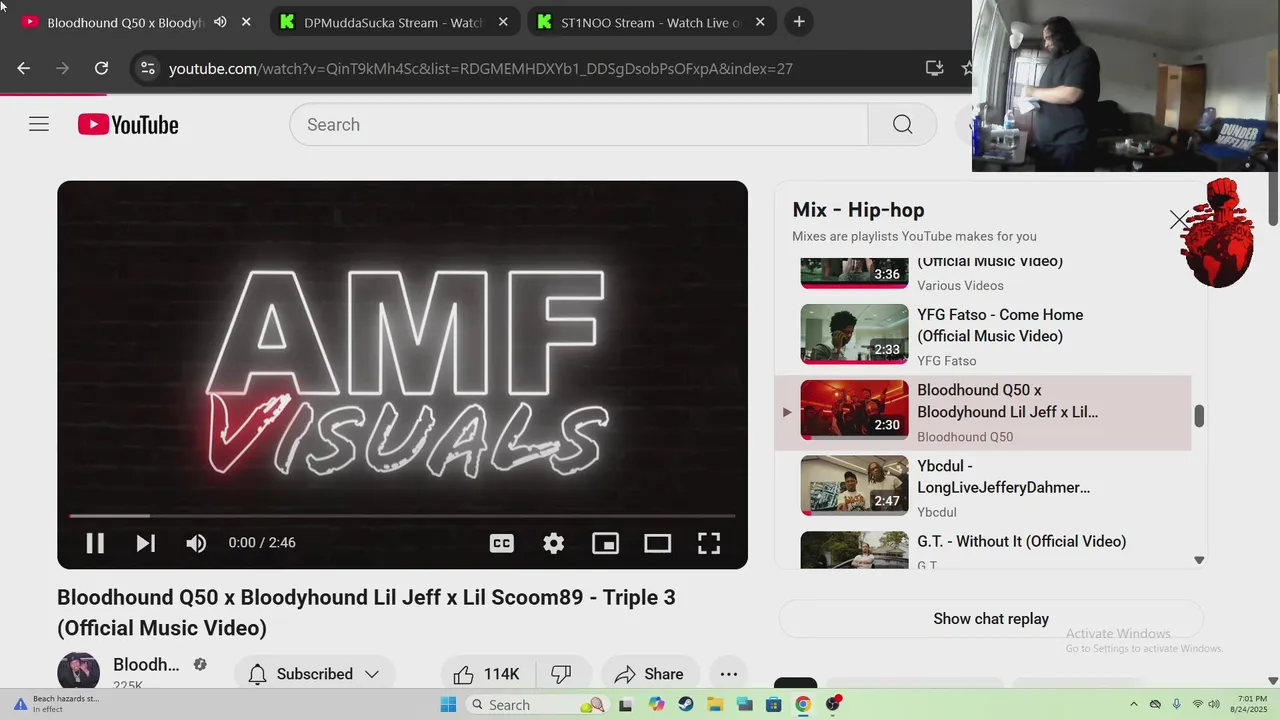Show hidden system tray icons
The width and height of the screenshot is (1280, 720).
(x=1133, y=704)
